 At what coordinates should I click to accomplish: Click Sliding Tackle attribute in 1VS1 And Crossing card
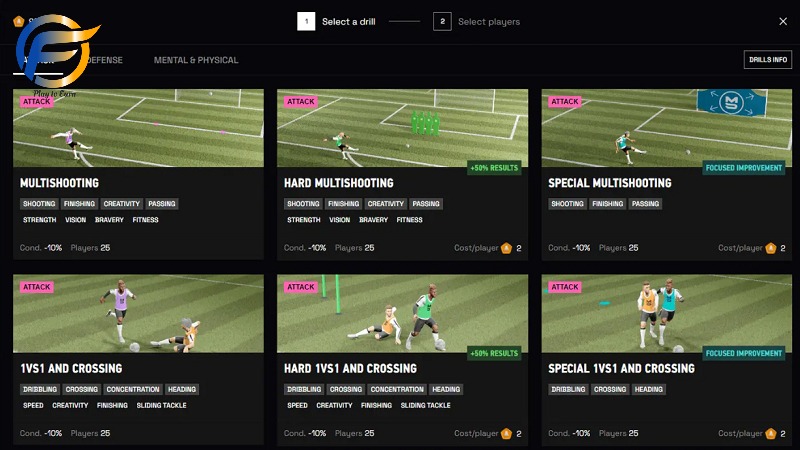161,406
